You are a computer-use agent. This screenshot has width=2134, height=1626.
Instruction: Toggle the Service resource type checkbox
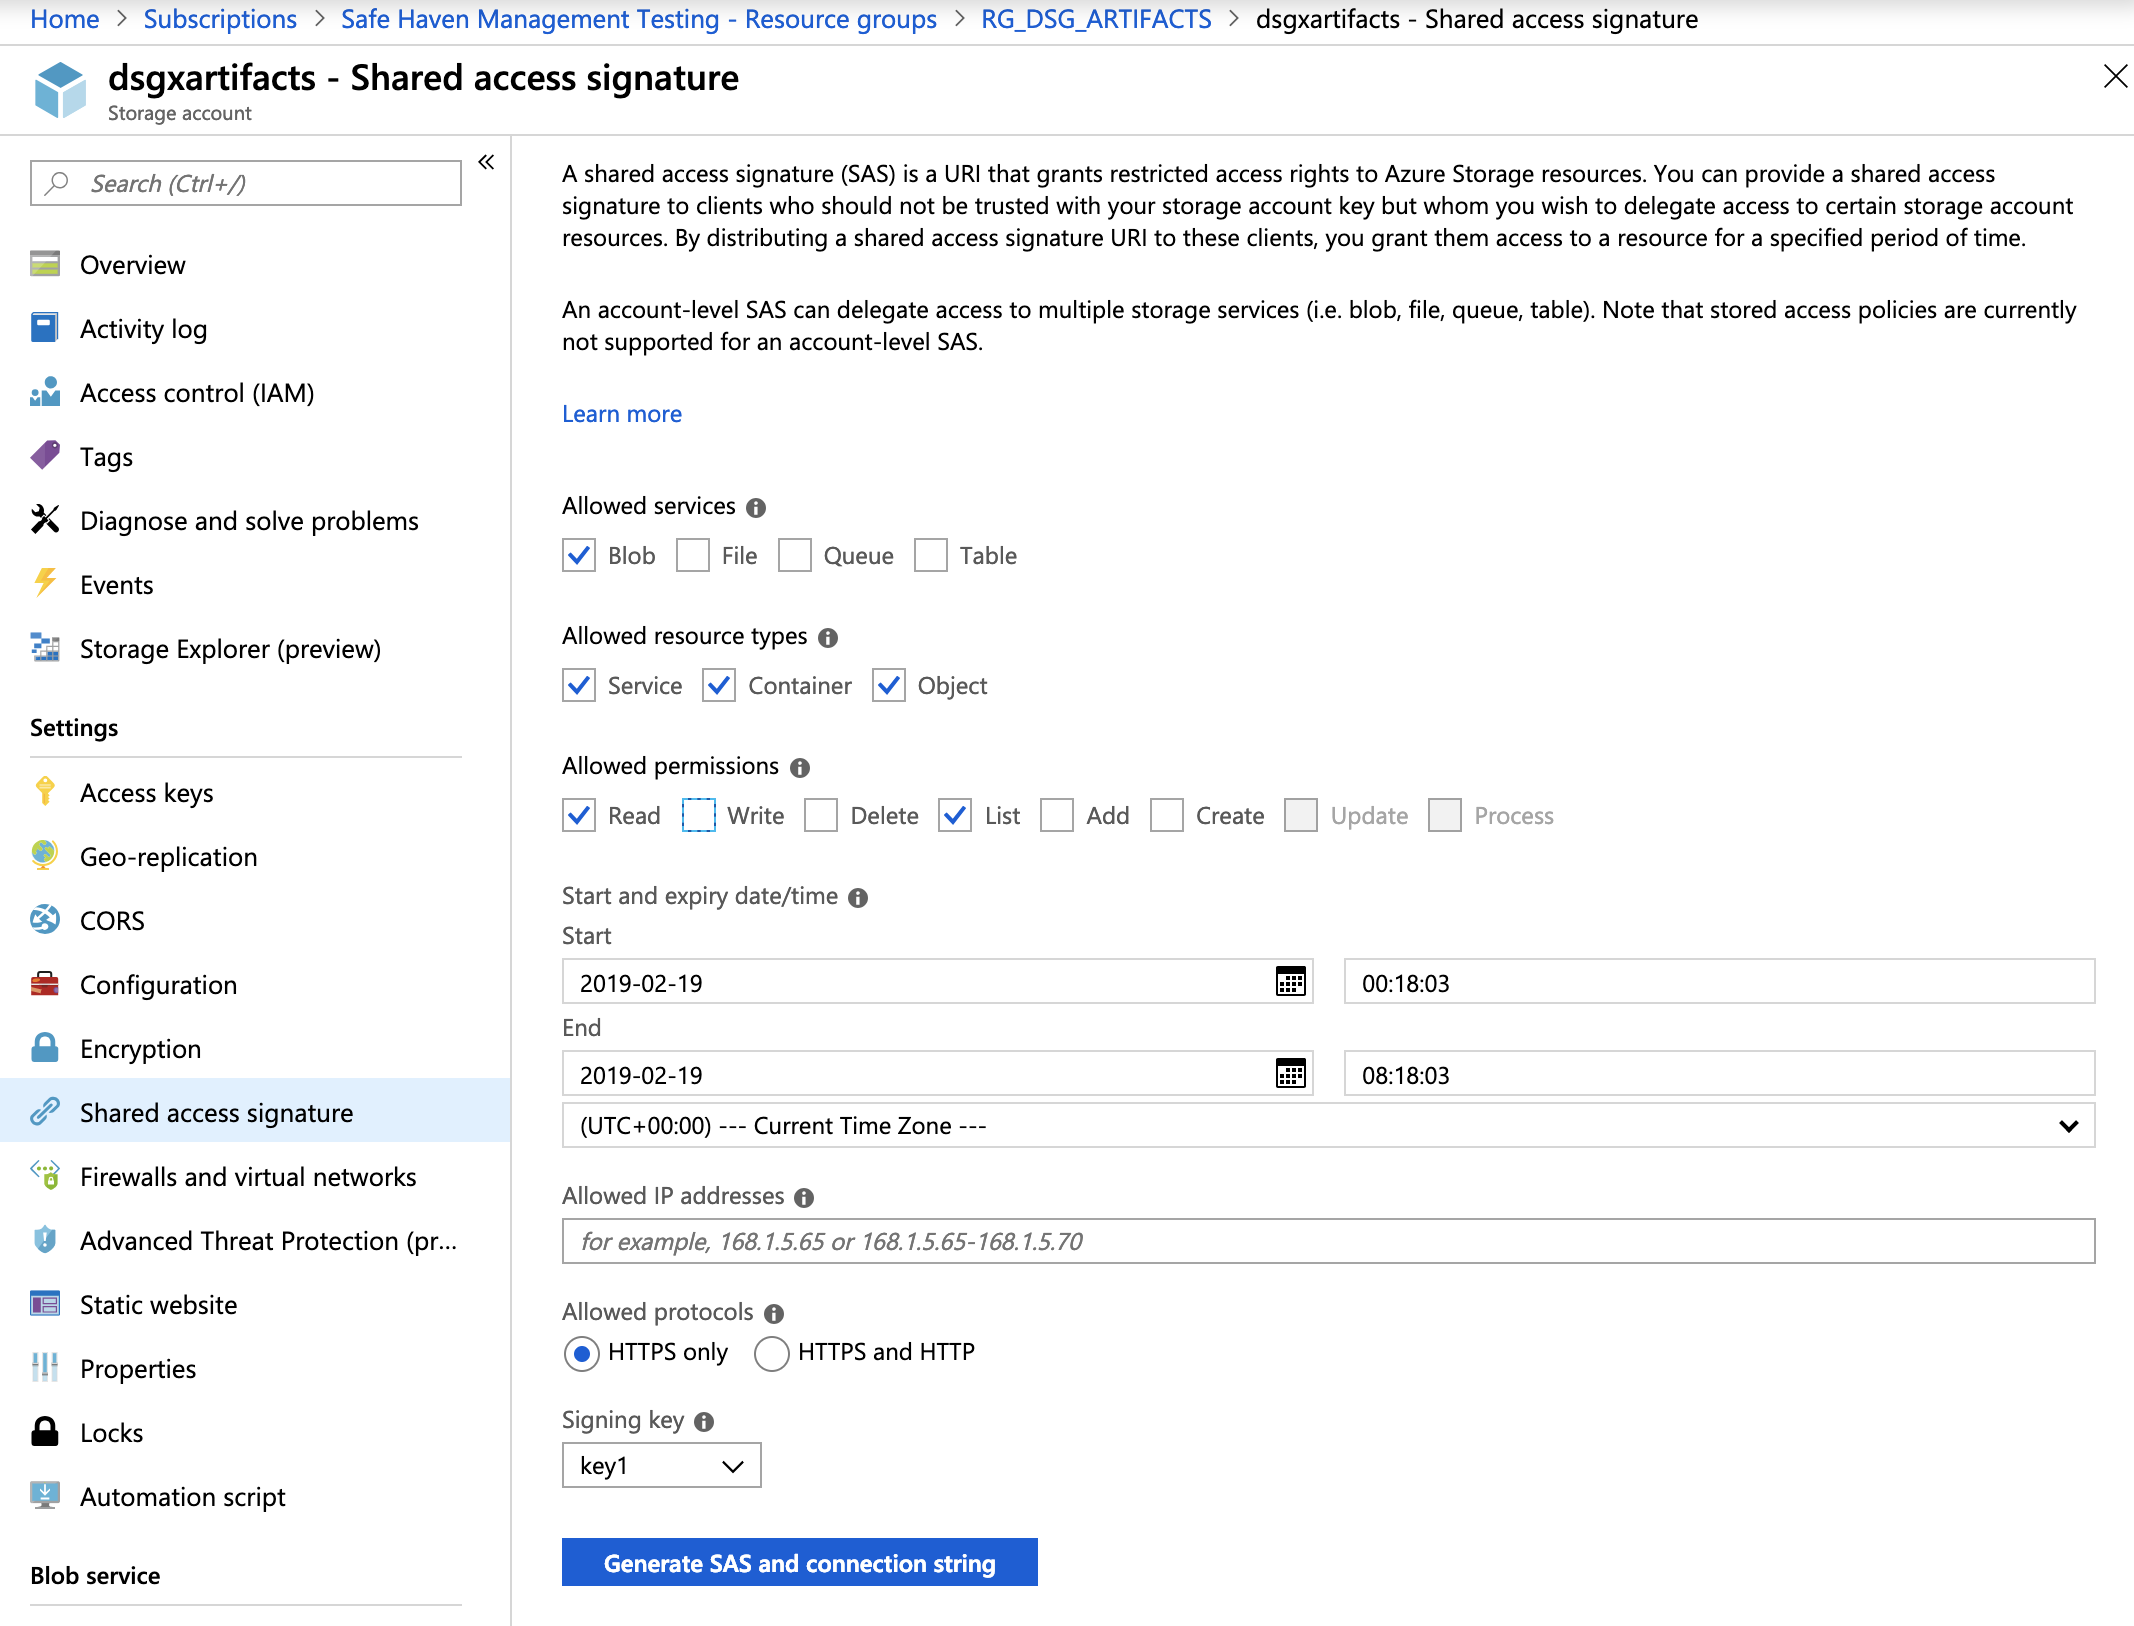point(579,685)
